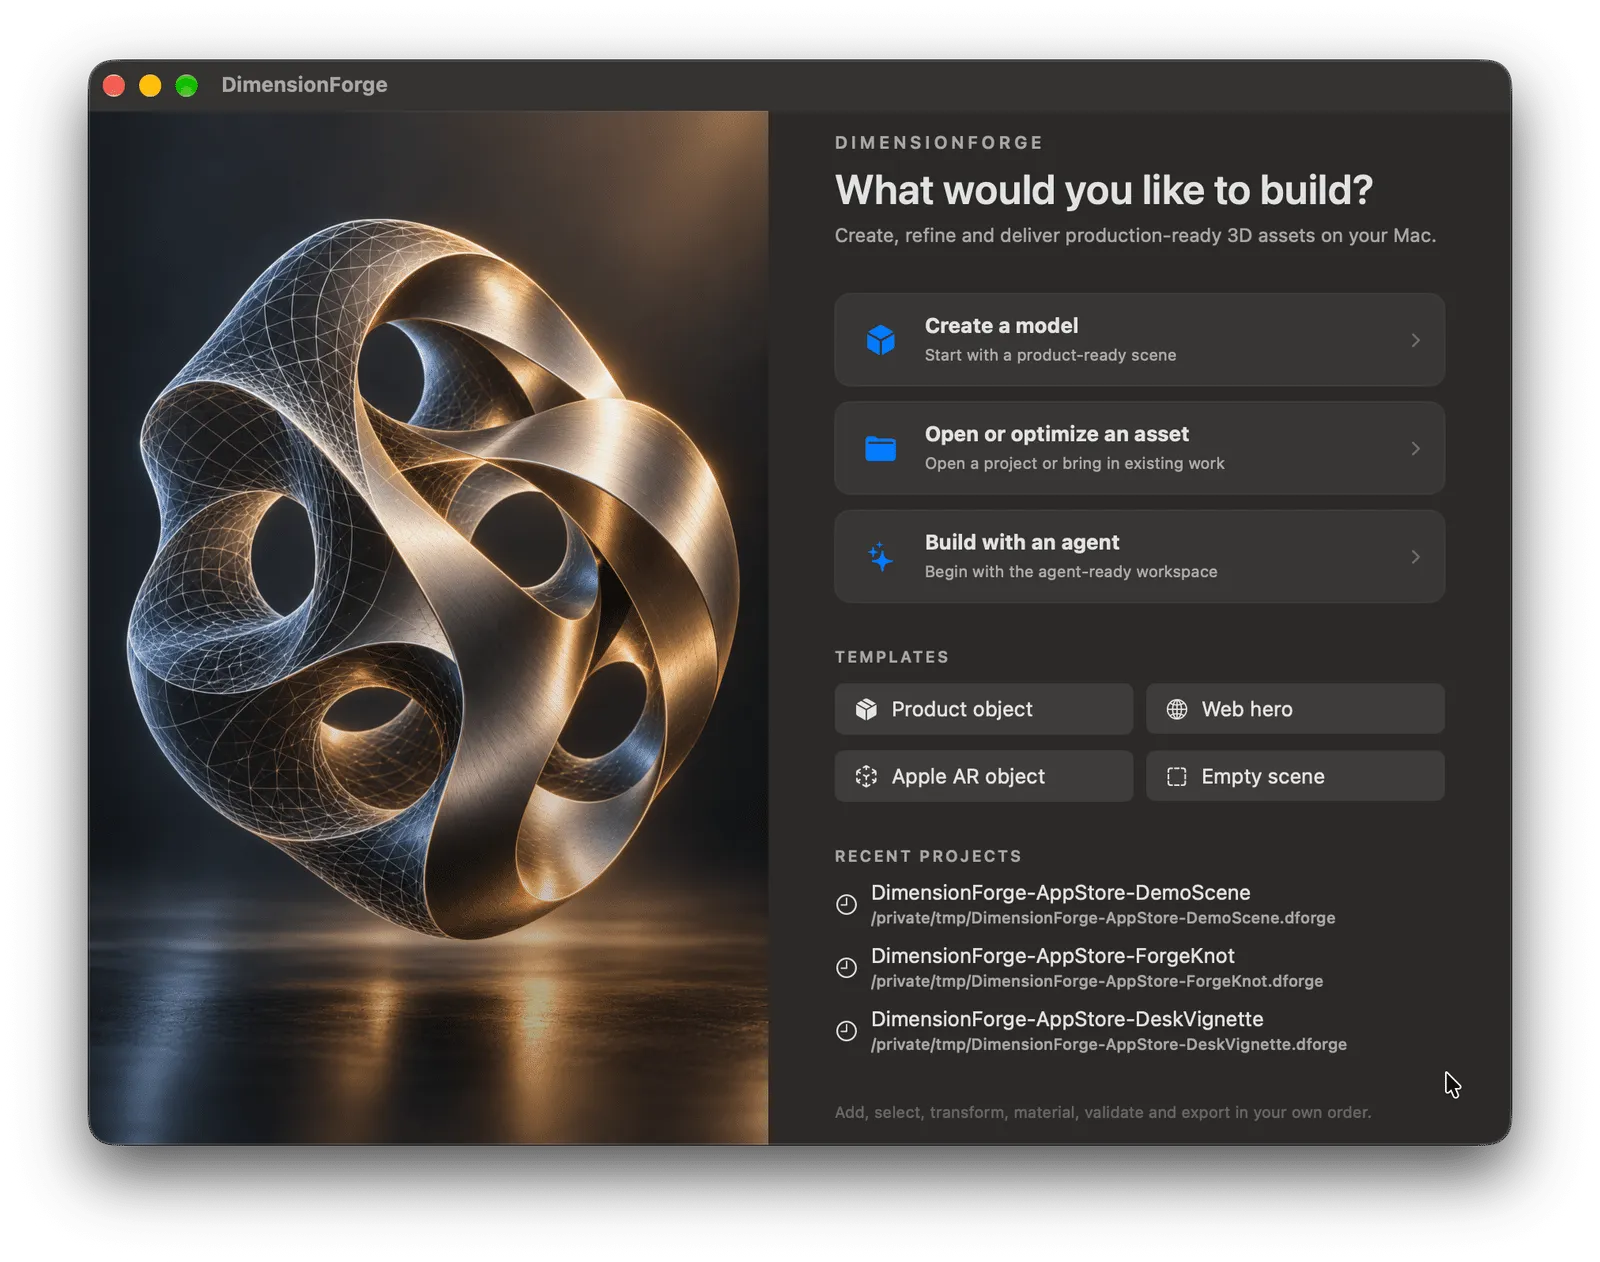Zoom the window with the green button
This screenshot has height=1262, width=1600.
[186, 86]
